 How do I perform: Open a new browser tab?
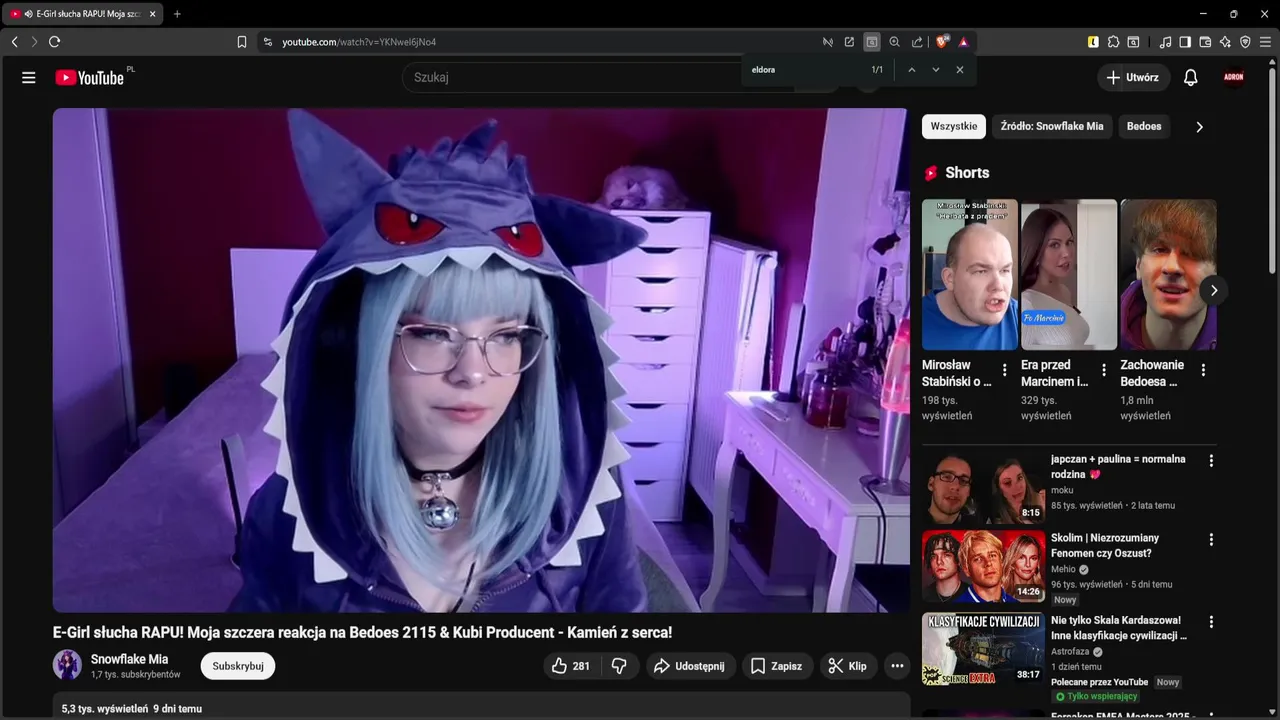pos(177,14)
